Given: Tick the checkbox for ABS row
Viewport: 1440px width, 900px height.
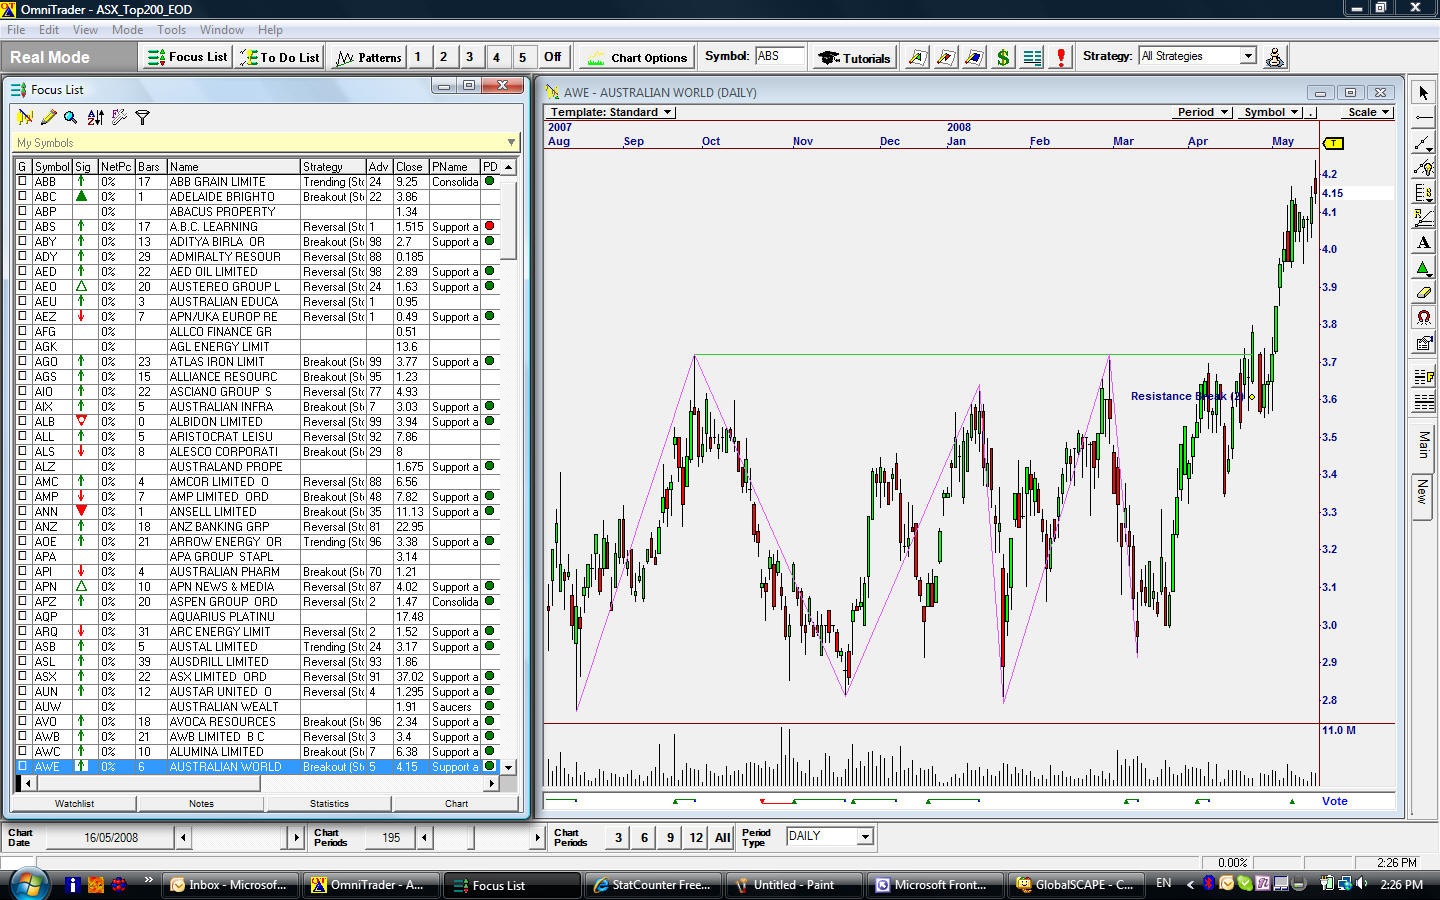Looking at the screenshot, I should coord(22,227).
